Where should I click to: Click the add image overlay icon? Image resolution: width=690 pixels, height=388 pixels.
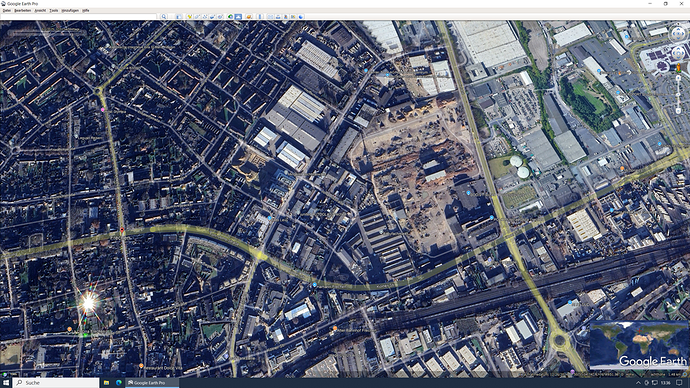tap(212, 17)
